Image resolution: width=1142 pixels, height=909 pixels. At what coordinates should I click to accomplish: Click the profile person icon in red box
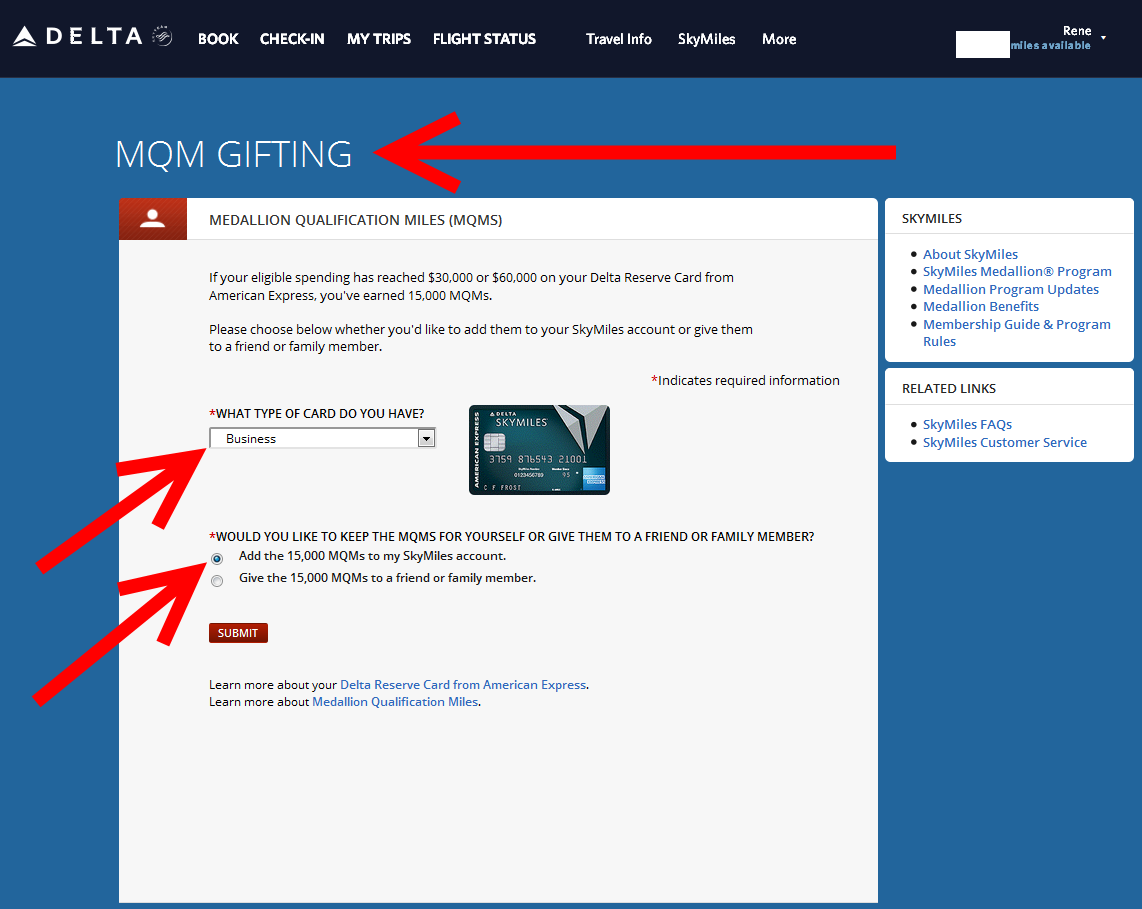click(x=153, y=219)
